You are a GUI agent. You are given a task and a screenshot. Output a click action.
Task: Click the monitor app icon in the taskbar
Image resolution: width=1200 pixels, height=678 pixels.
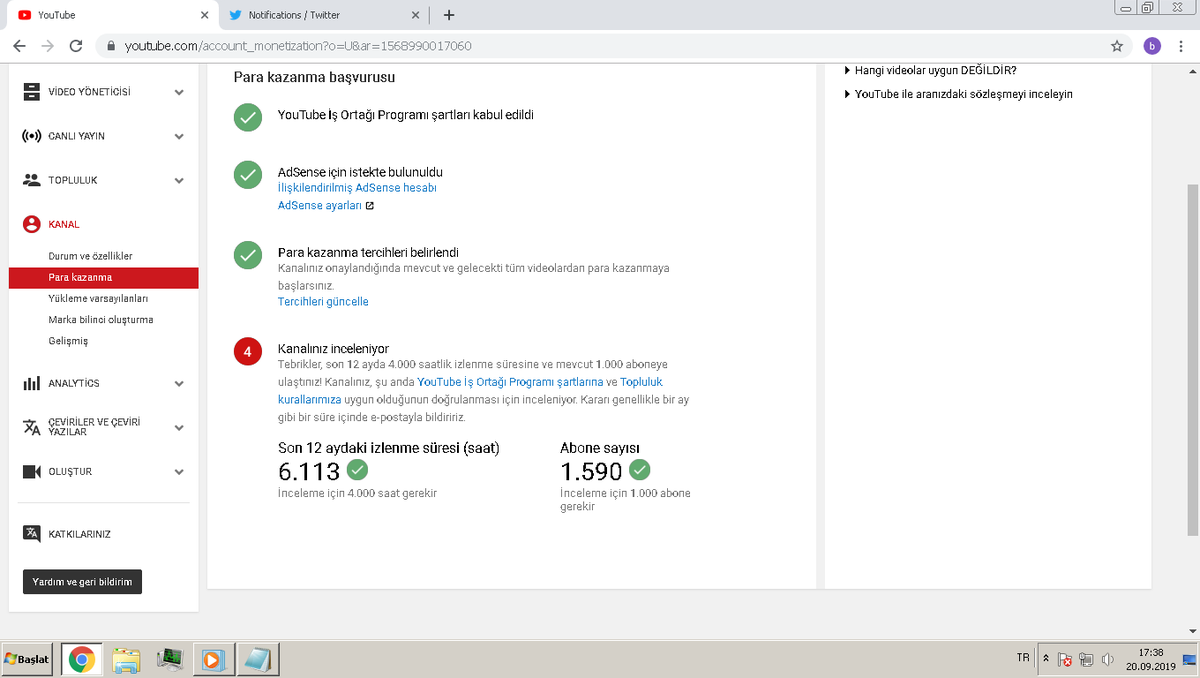pyautogui.click(x=170, y=659)
